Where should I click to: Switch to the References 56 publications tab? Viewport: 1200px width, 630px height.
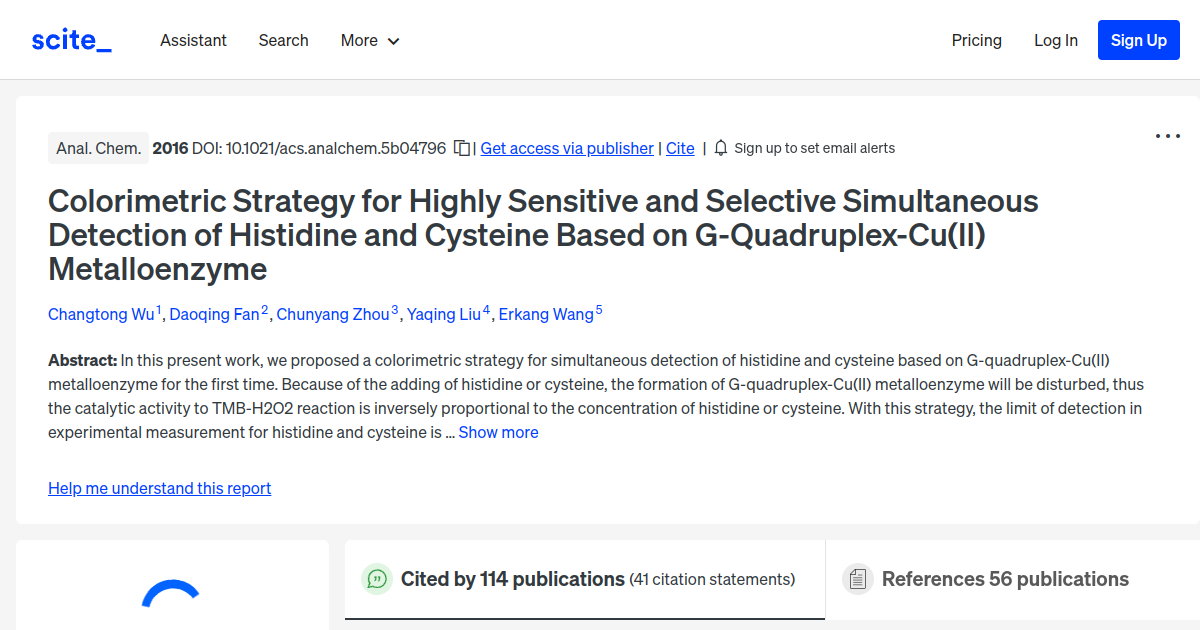1005,579
